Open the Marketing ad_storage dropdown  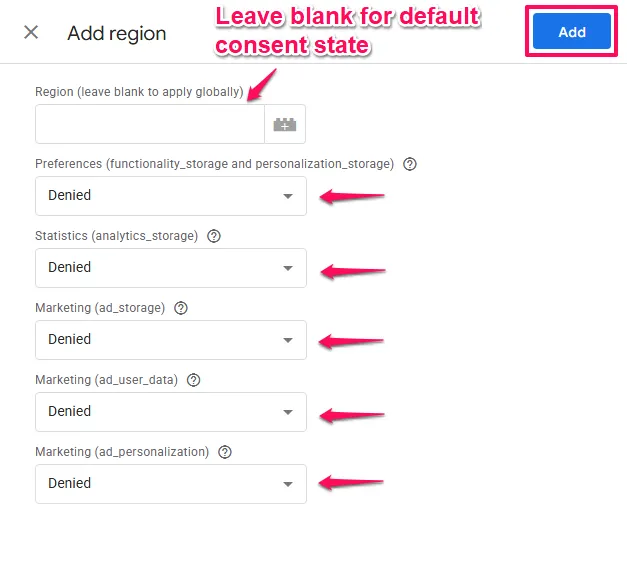171,340
